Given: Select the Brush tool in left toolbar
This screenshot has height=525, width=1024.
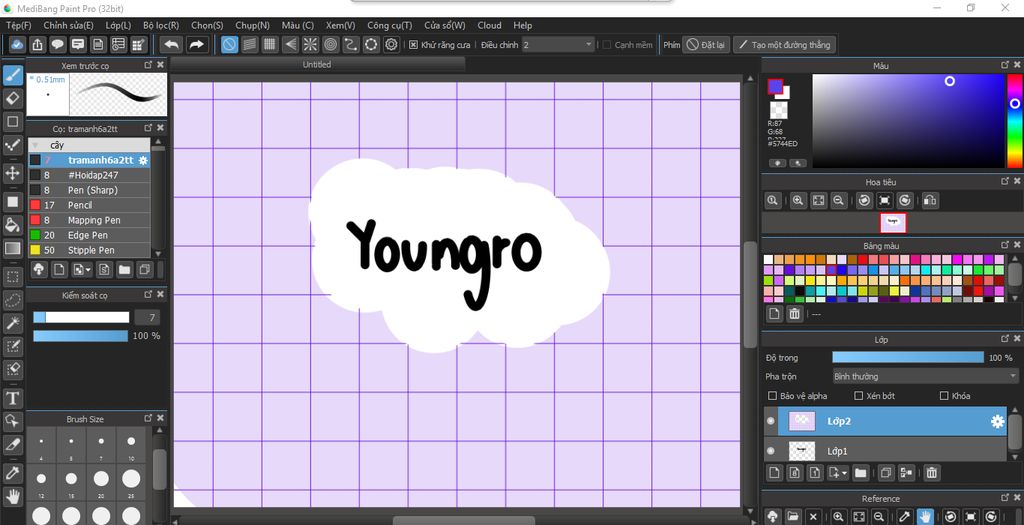Looking at the screenshot, I should point(12,75).
